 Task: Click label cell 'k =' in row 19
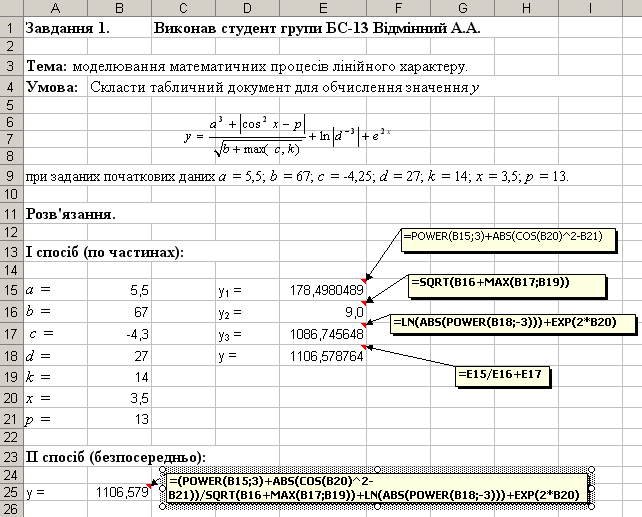(x=55, y=377)
